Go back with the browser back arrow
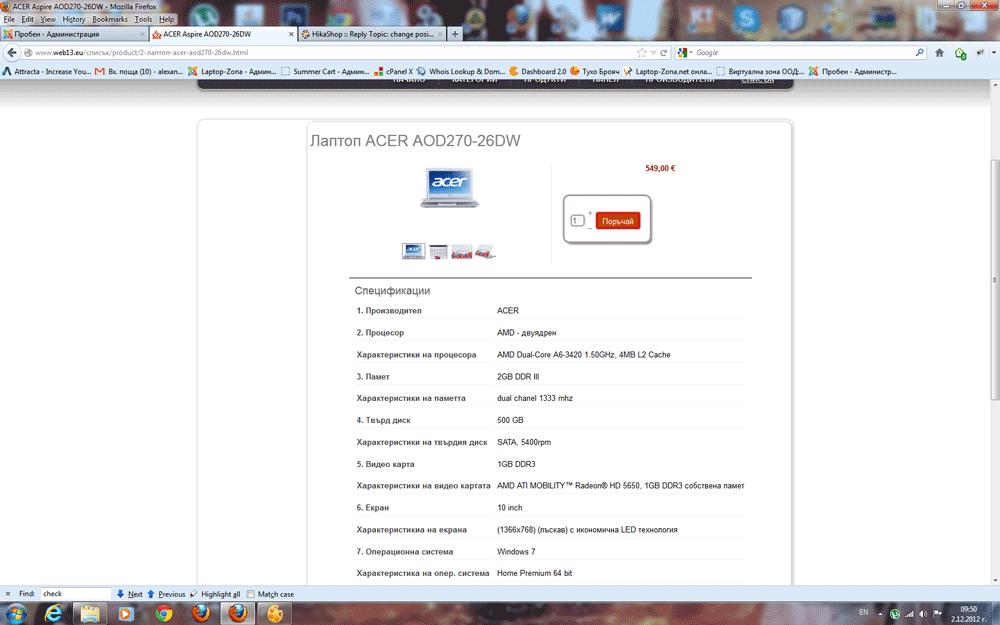1000x625 pixels. coord(11,53)
